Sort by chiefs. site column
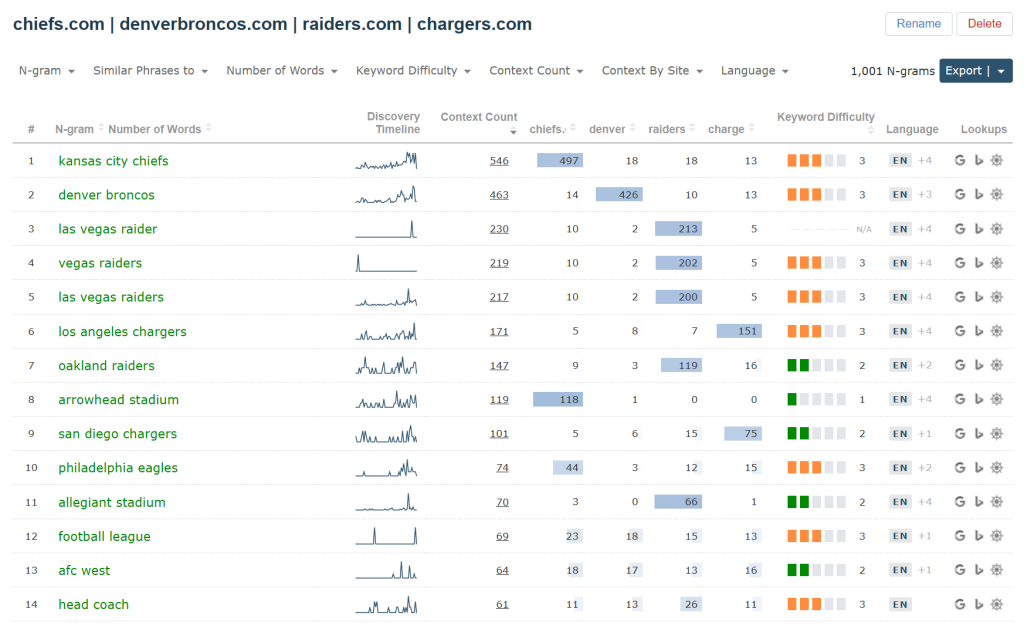The image size is (1024, 626). tap(552, 129)
